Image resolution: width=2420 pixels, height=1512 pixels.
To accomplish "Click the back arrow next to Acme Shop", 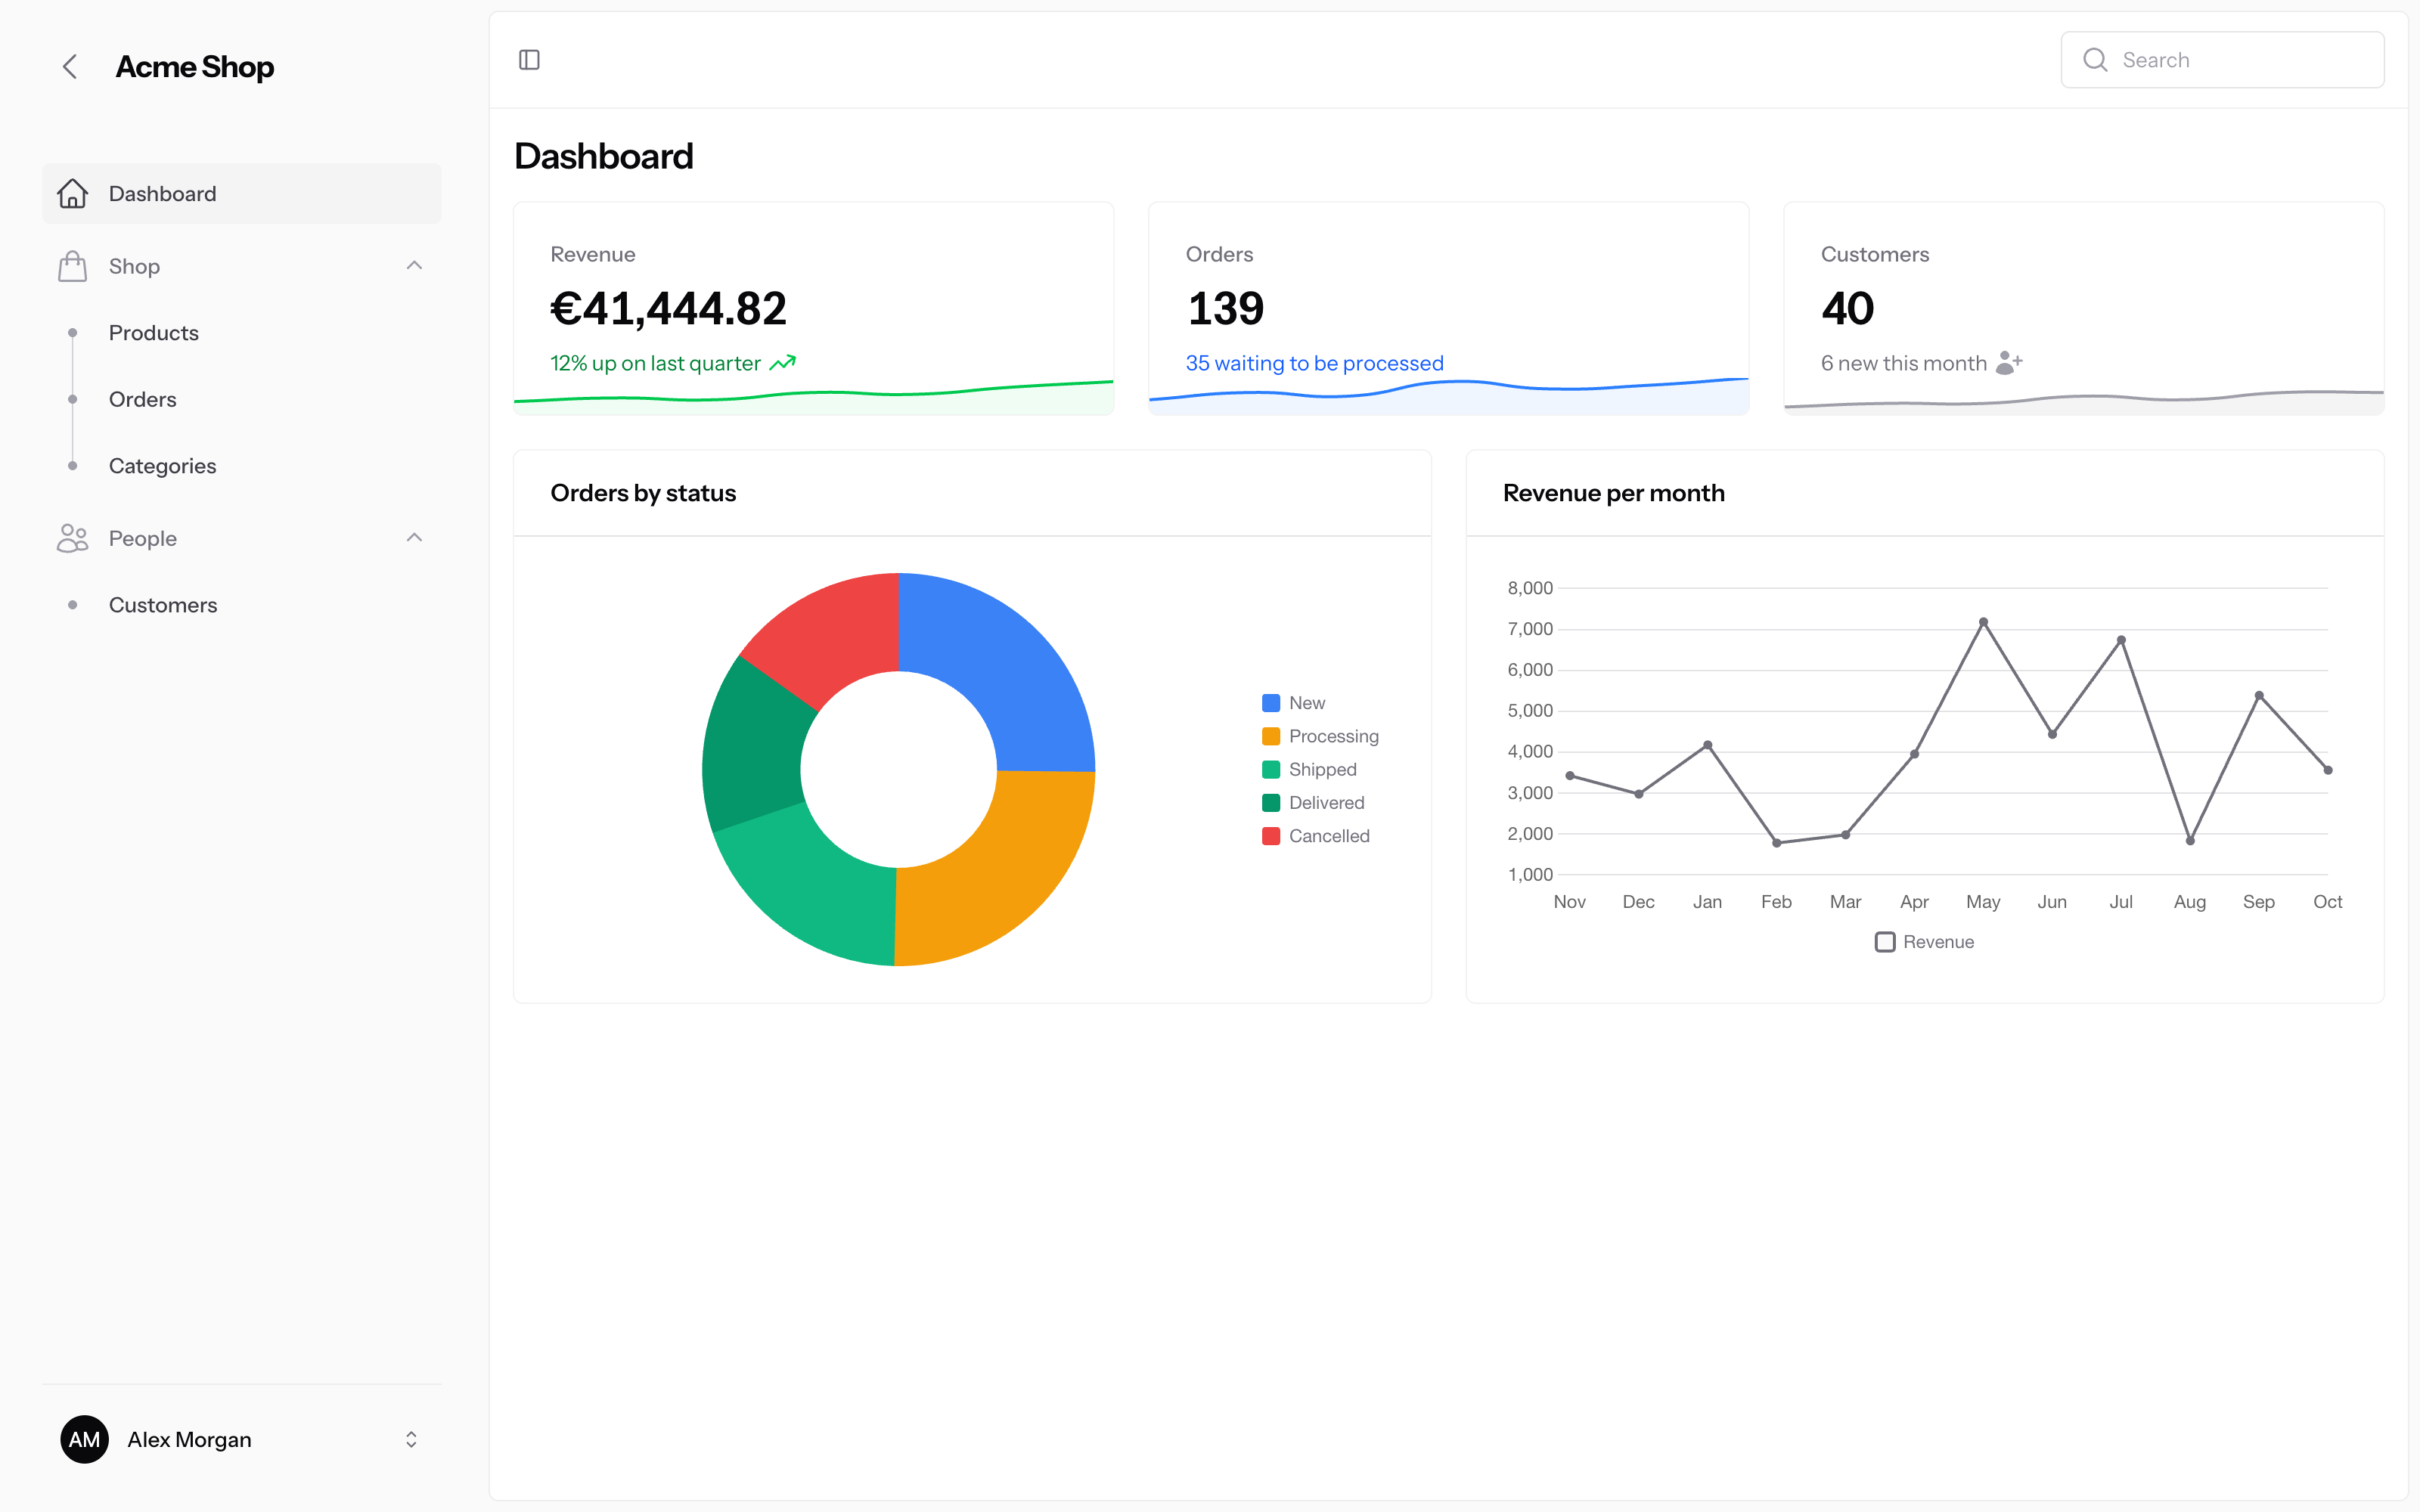I will 70,67.
